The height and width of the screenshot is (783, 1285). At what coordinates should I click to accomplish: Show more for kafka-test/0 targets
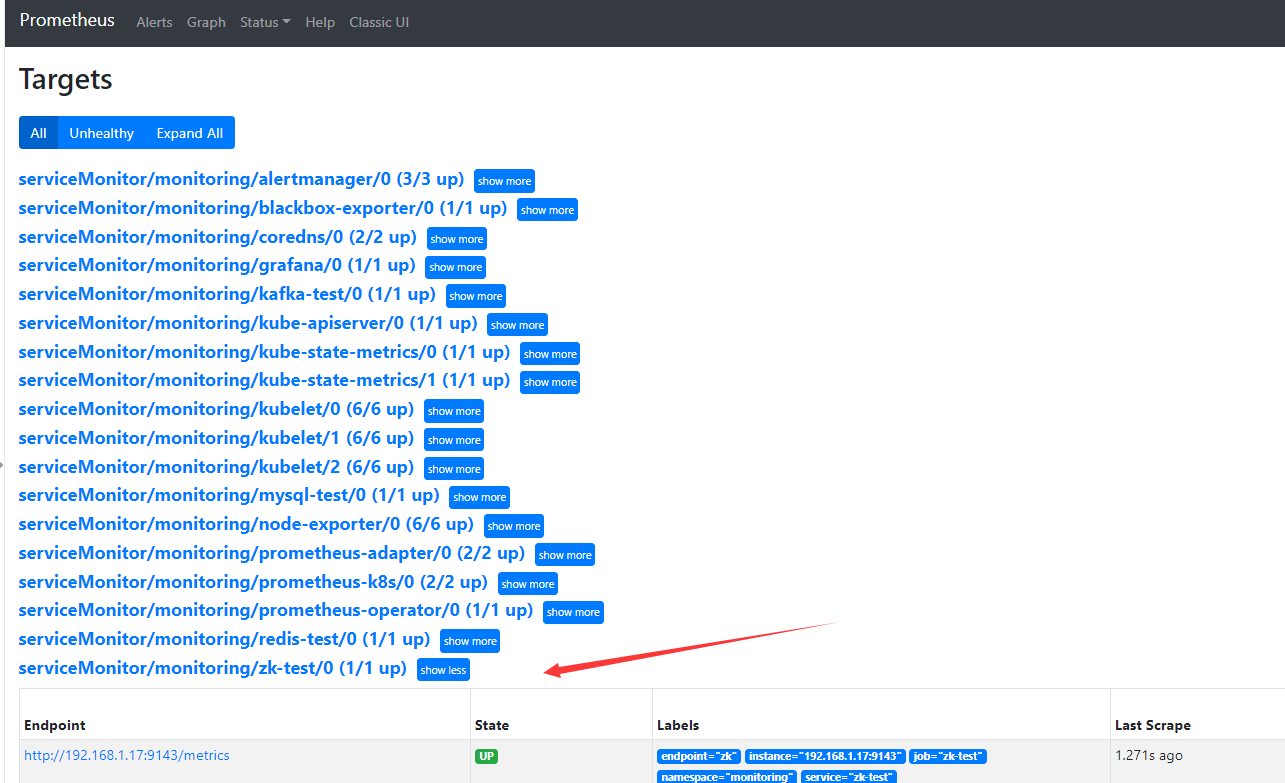pos(475,296)
